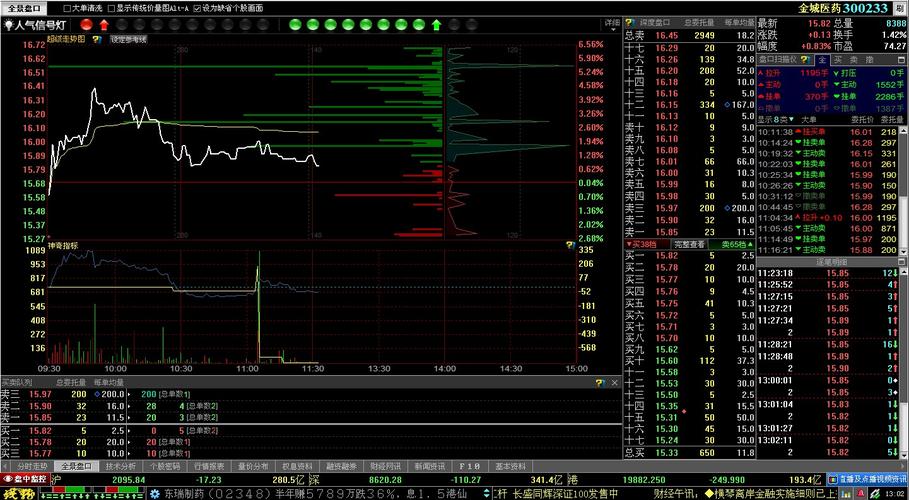The image size is (909, 500).
Task: Click help icon next to 超级走势图
Action: tap(96, 39)
